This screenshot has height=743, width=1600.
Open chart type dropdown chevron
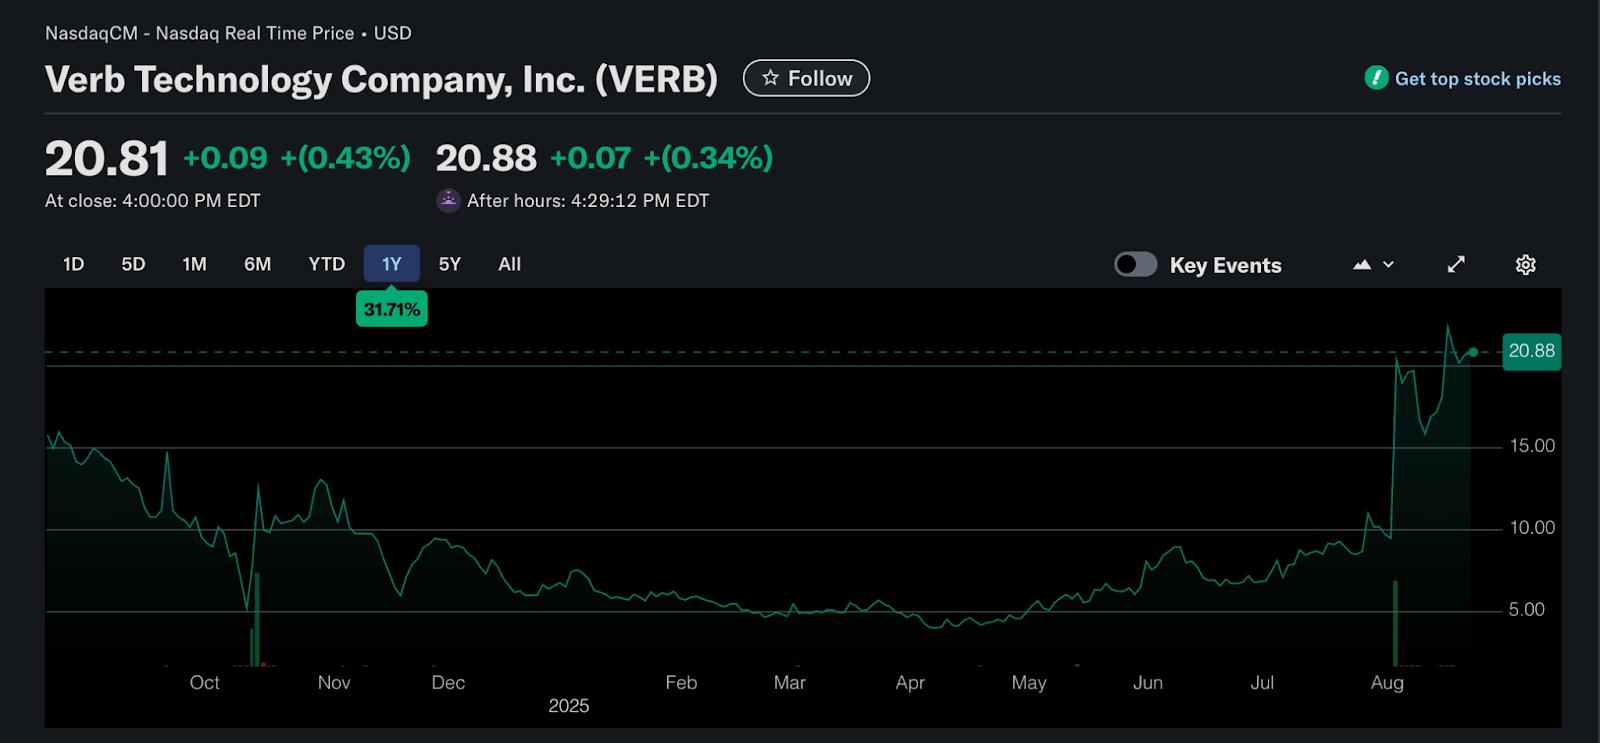1389,265
